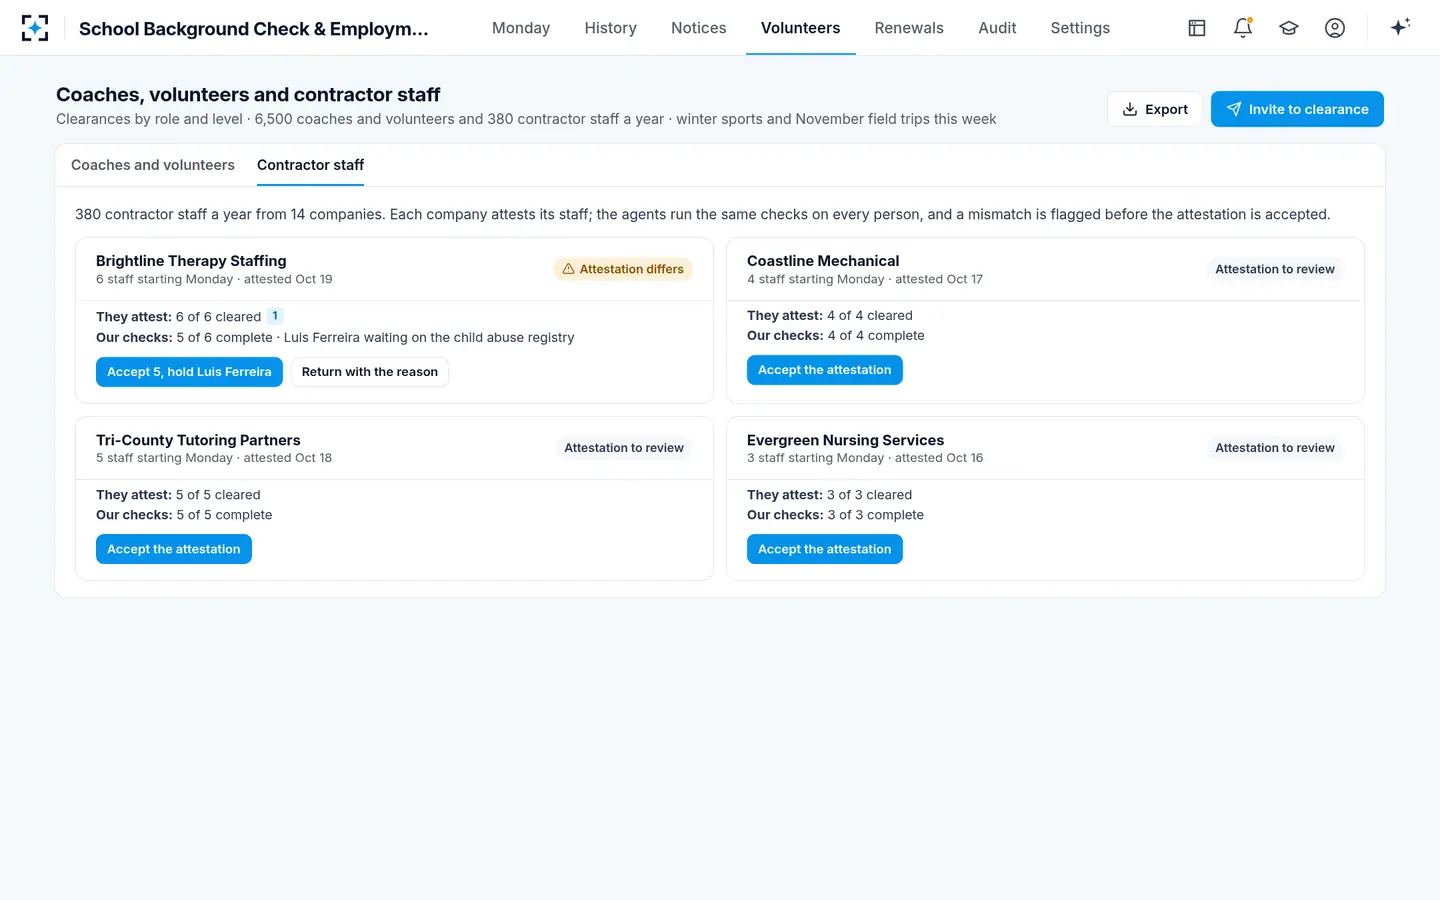Click 'Our checks: 3 of 3 complete' text

point(836,515)
